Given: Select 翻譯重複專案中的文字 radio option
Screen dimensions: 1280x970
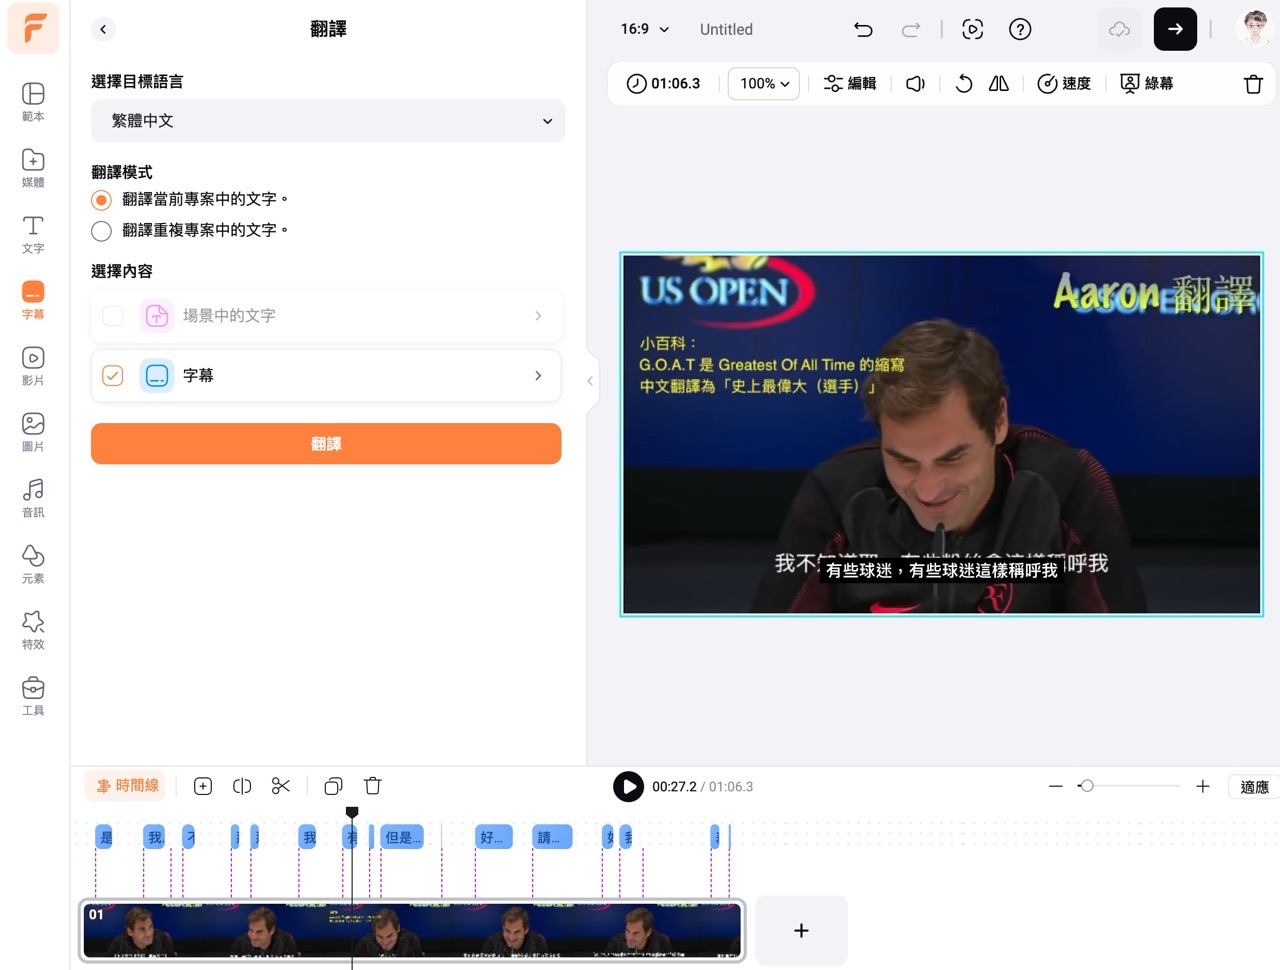Looking at the screenshot, I should 102,231.
